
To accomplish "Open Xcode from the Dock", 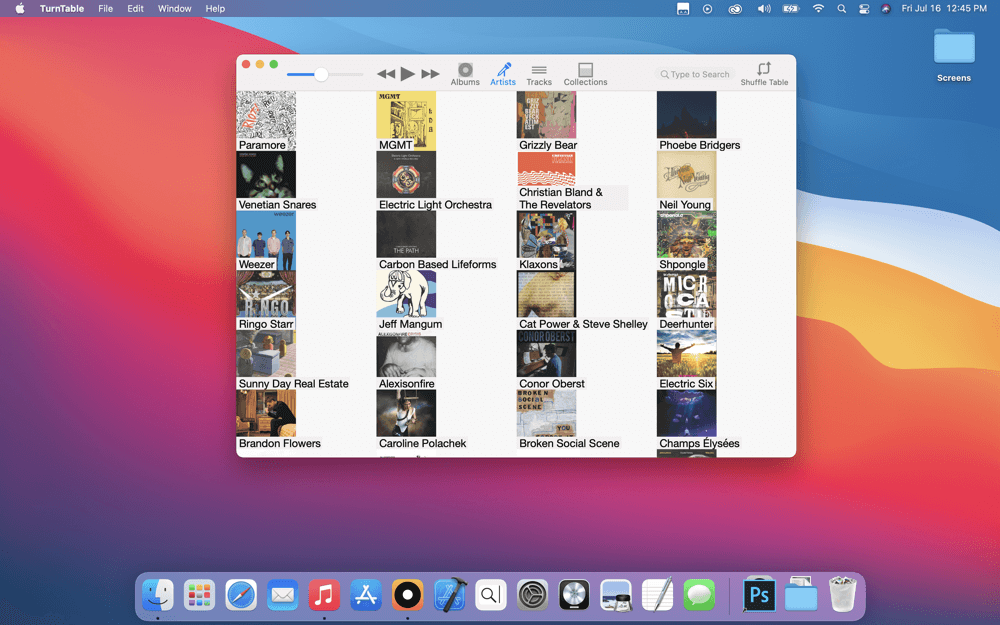I will coord(450,596).
